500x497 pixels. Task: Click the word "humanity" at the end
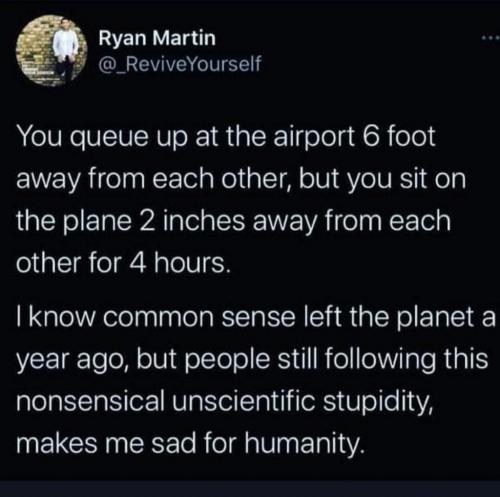point(302,444)
